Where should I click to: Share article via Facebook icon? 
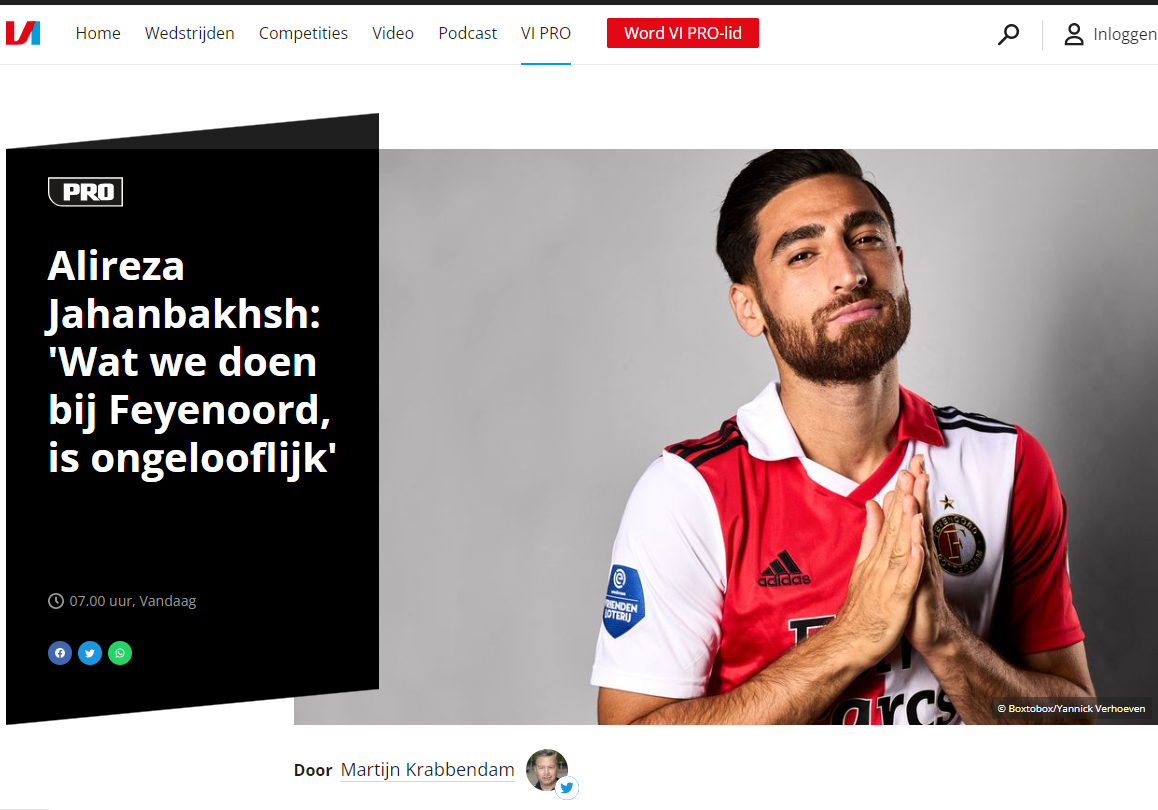[60, 653]
